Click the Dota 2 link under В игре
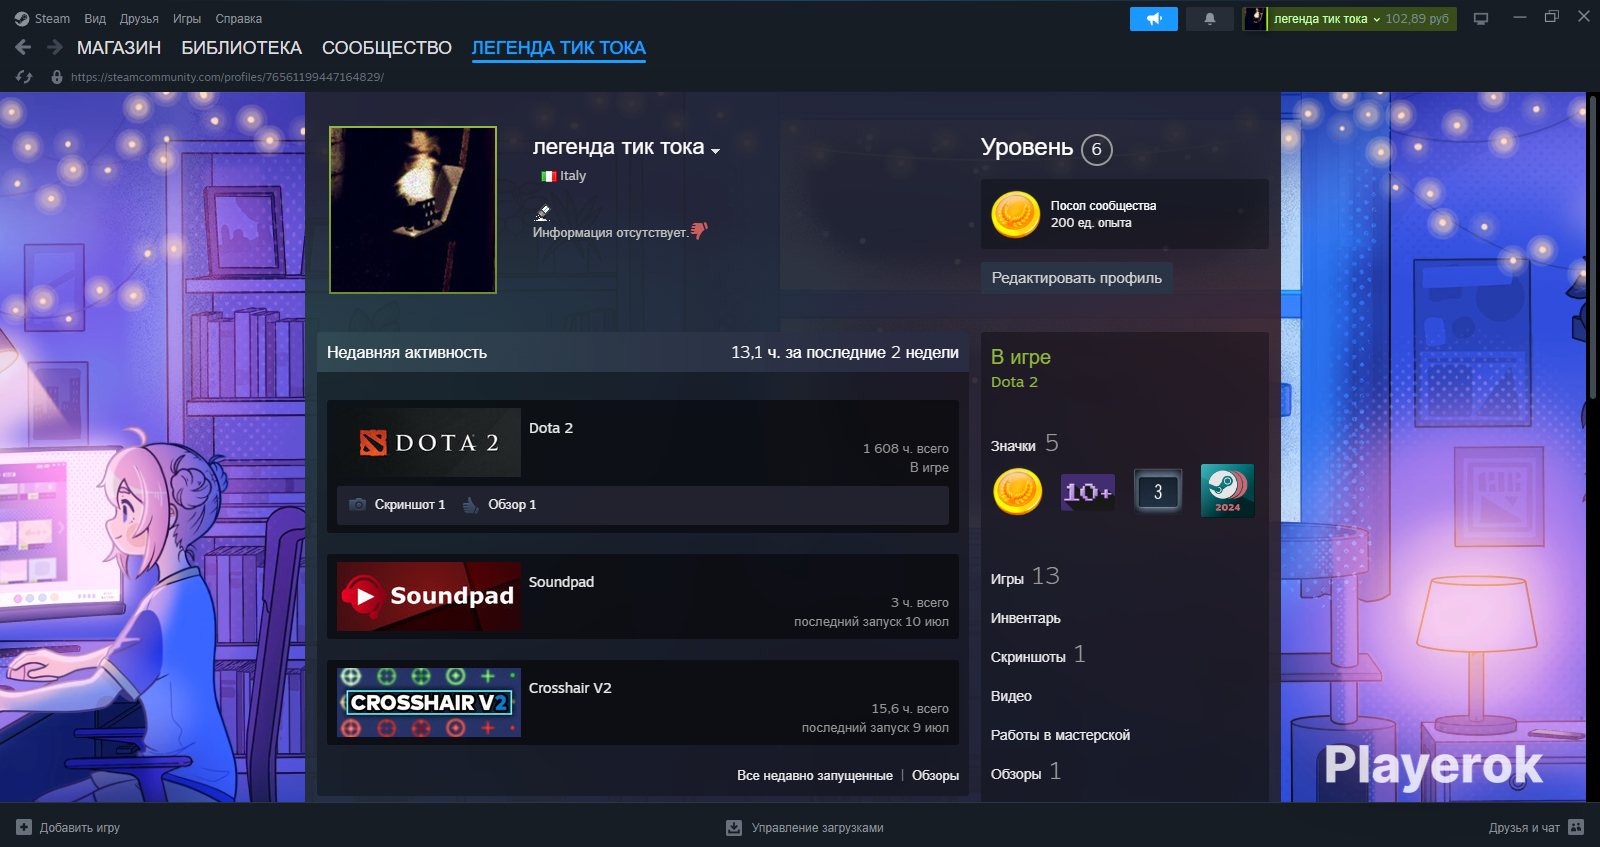Image resolution: width=1600 pixels, height=847 pixels. [1014, 382]
